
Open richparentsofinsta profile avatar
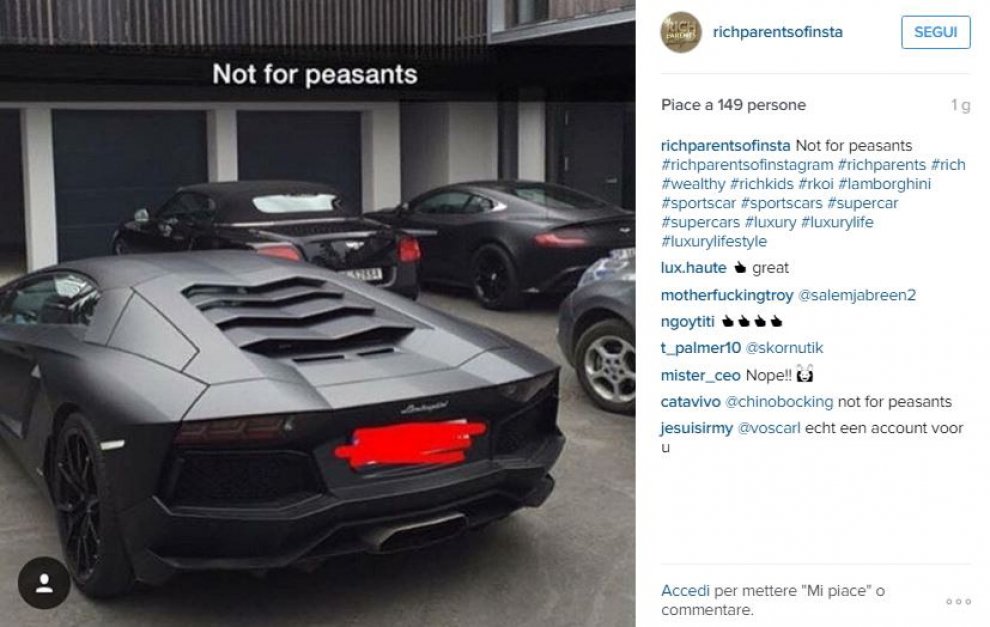pyautogui.click(x=681, y=32)
